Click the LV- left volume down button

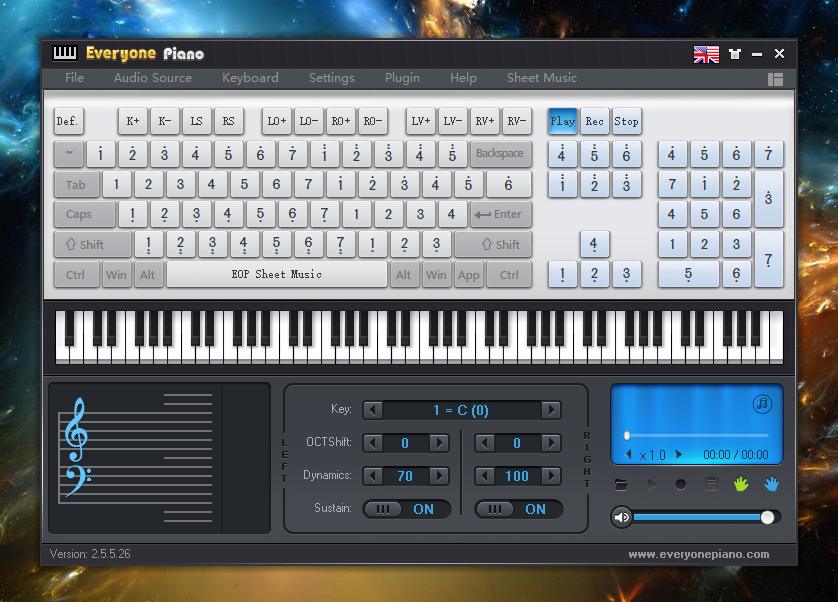click(453, 121)
